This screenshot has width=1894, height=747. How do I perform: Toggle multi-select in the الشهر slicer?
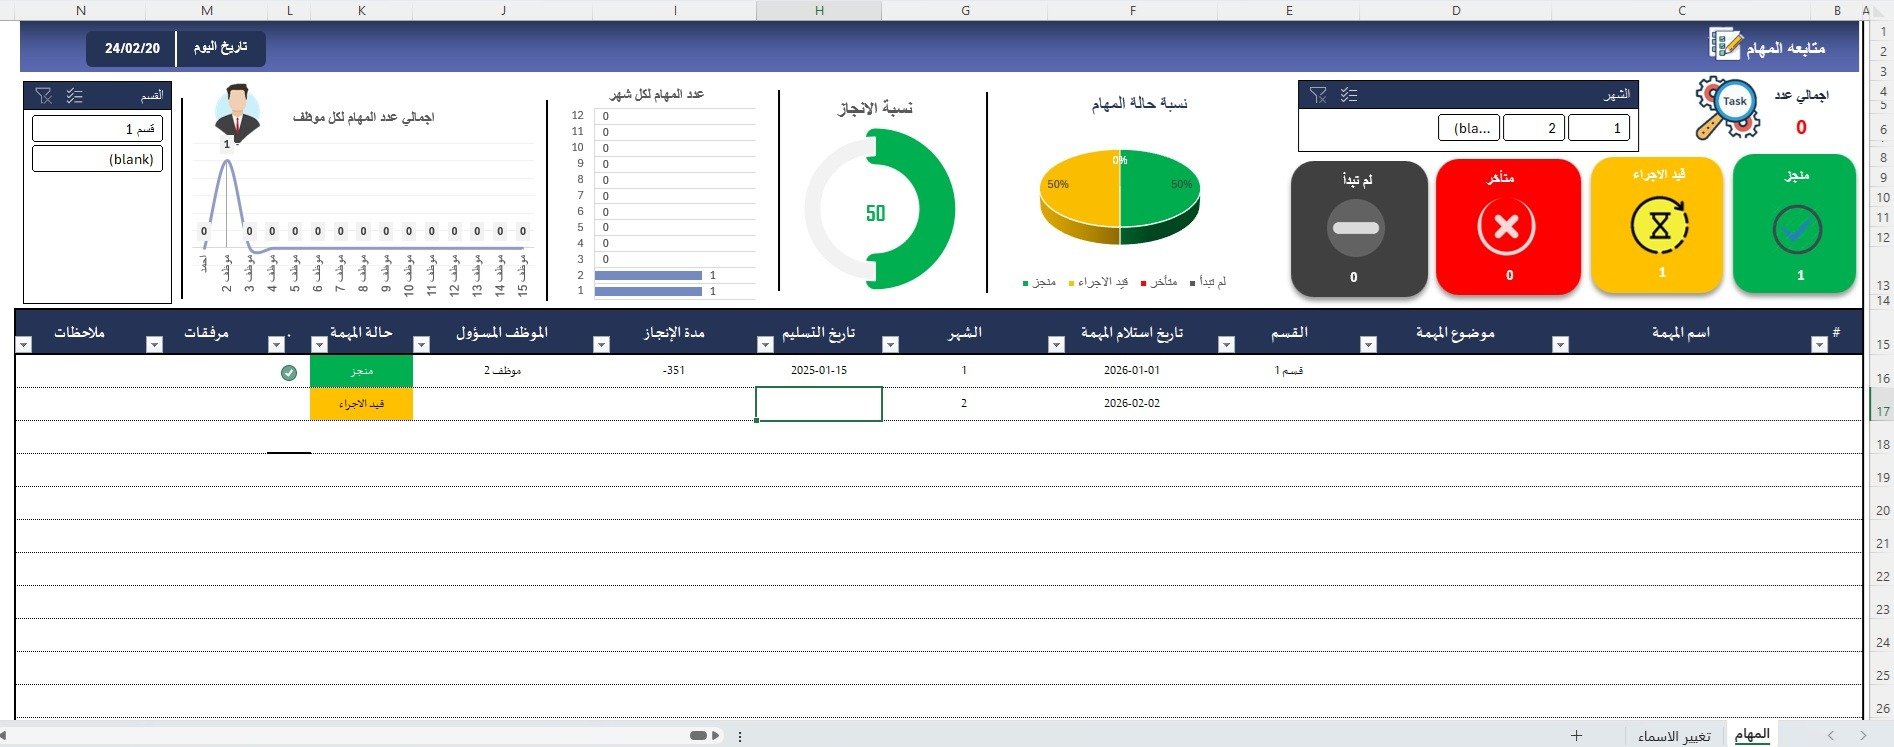1349,95
